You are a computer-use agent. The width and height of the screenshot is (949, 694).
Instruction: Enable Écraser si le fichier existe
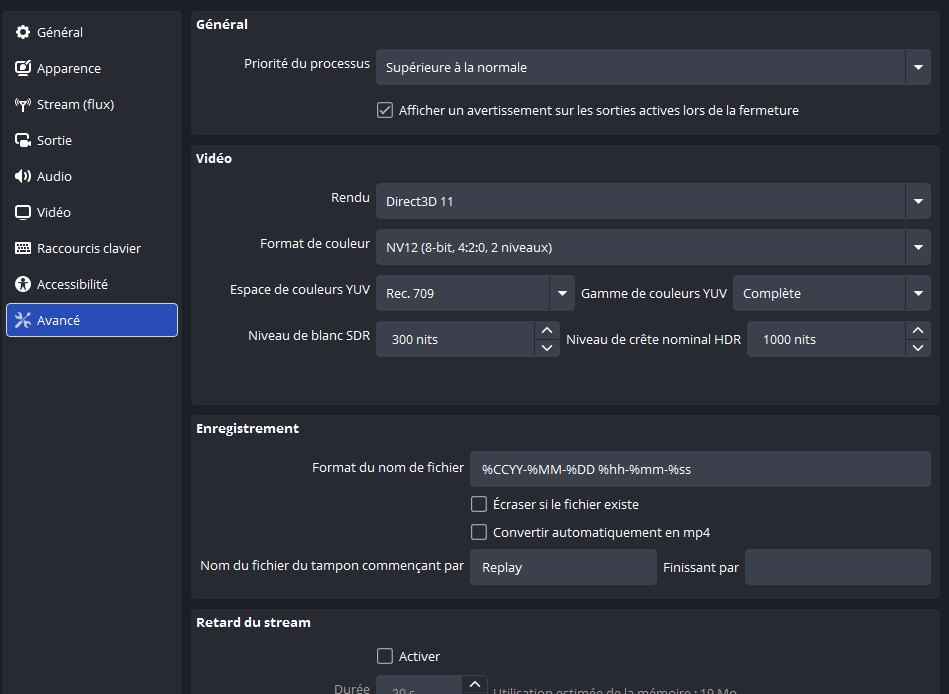pos(479,505)
